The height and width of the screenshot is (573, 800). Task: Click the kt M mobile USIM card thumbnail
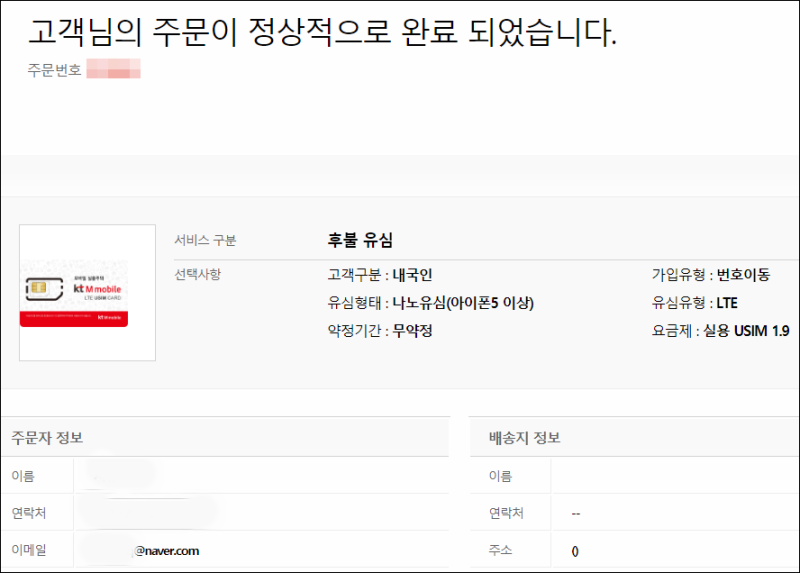point(87,292)
